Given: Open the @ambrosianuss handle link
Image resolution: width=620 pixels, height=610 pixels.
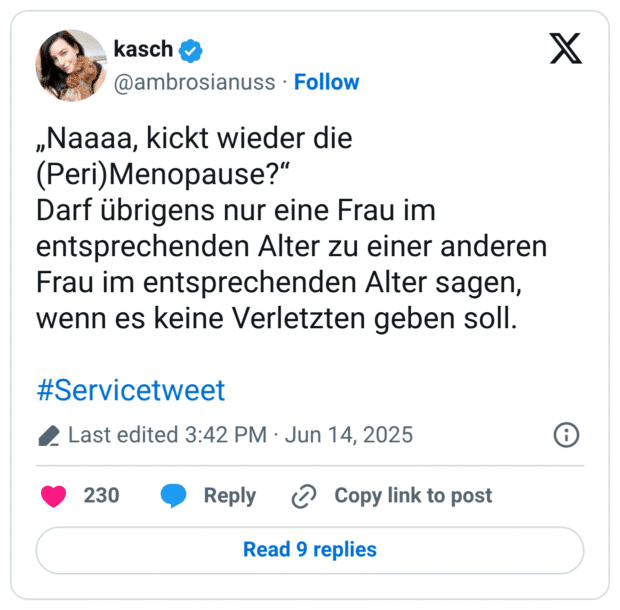Looking at the screenshot, I should click(x=195, y=82).
